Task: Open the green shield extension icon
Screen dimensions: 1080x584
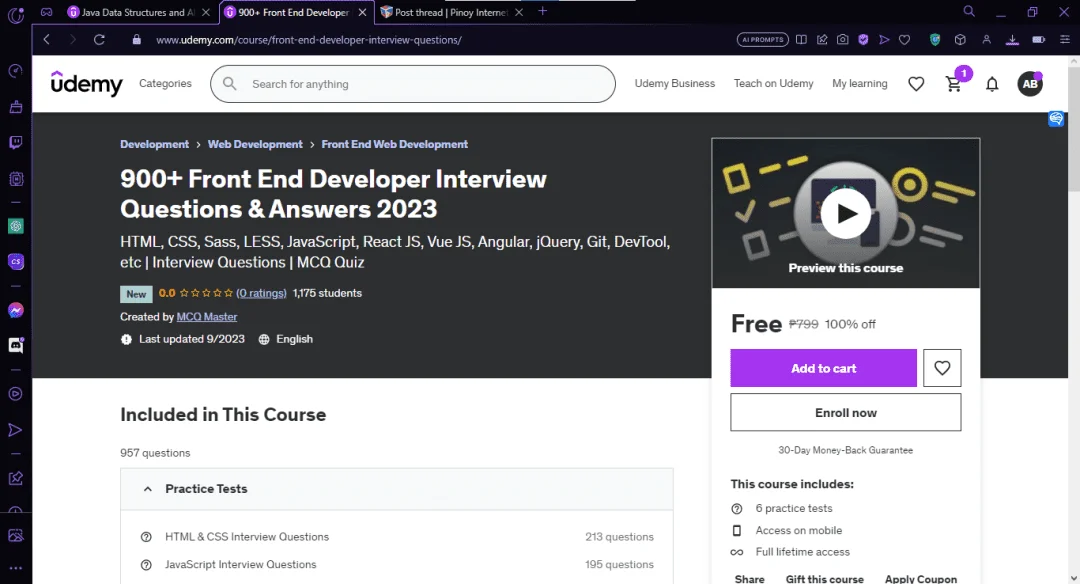Action: click(x=935, y=40)
